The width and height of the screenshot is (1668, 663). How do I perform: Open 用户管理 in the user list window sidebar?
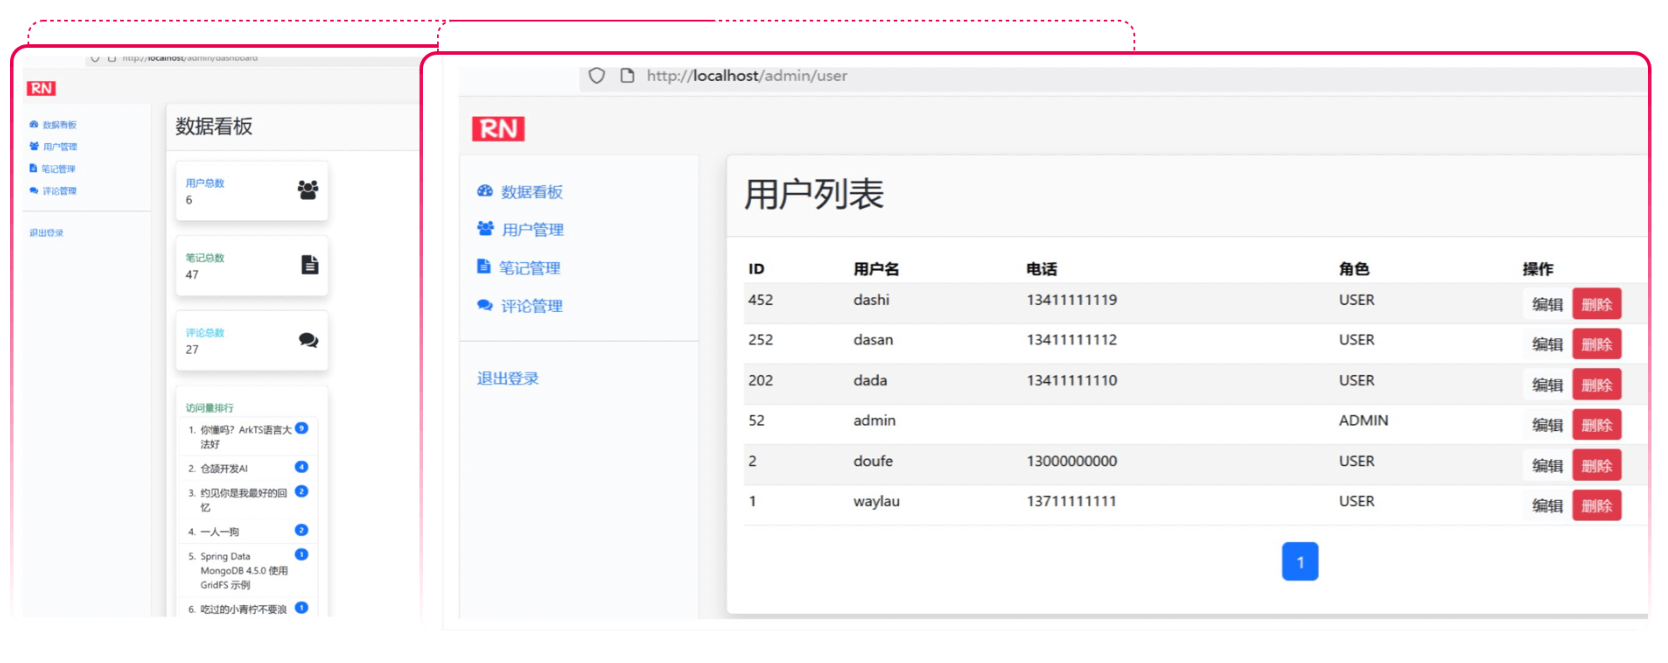(533, 230)
